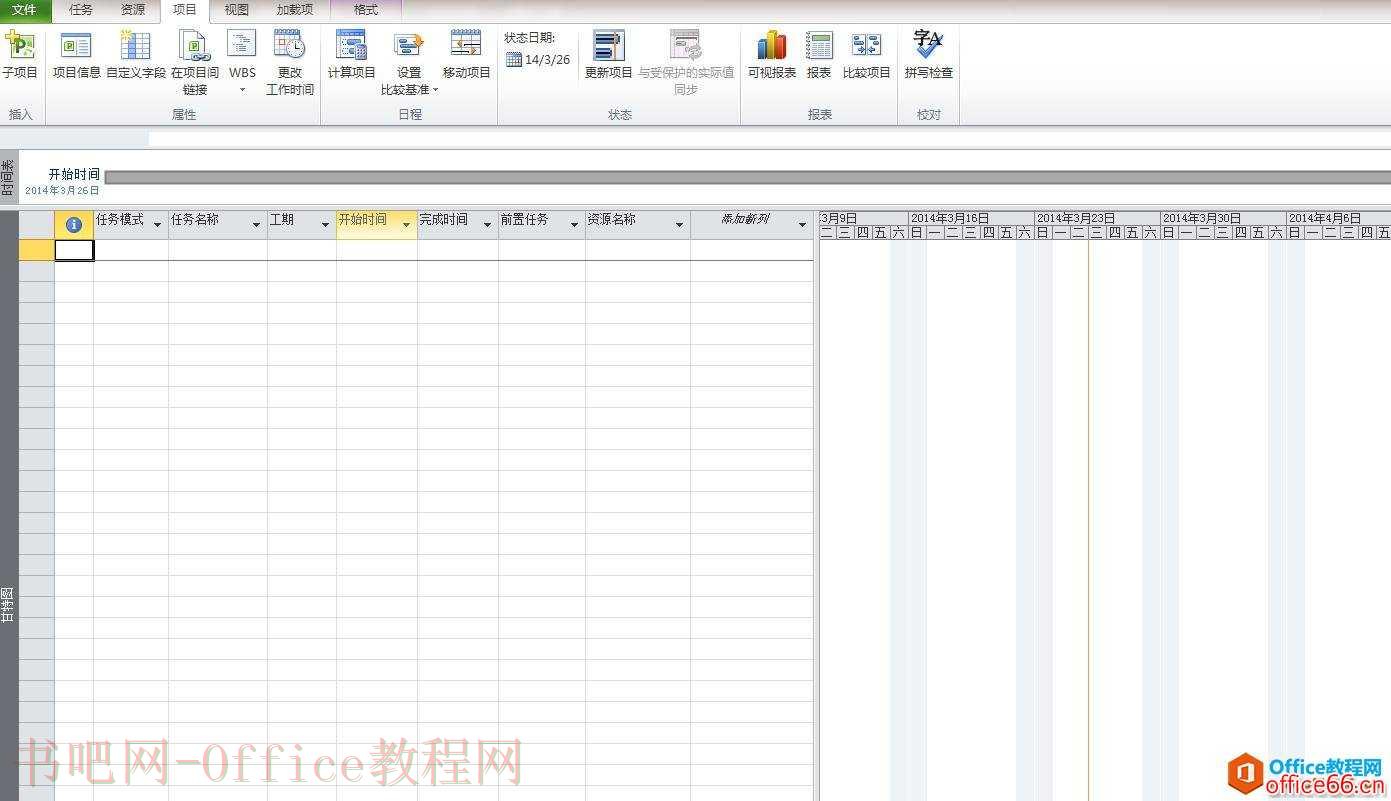This screenshot has width=1391, height=801.
Task: Click 计算项目 calculate project icon
Action: click(x=352, y=56)
